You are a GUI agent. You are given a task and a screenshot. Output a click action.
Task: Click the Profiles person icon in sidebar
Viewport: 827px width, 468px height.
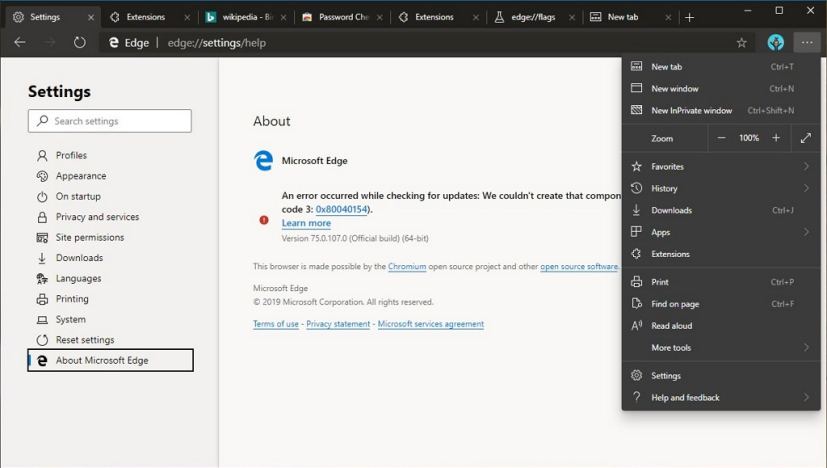pyautogui.click(x=42, y=155)
